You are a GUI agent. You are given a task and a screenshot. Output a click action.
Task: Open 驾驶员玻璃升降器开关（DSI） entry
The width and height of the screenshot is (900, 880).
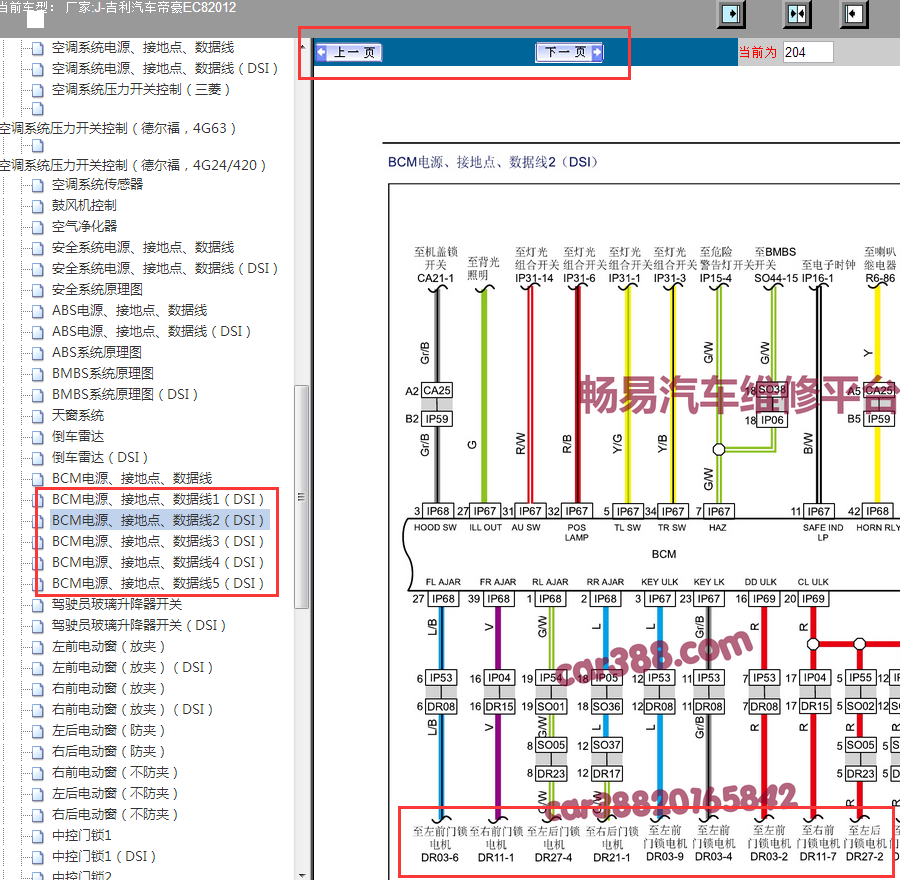pos(139,626)
